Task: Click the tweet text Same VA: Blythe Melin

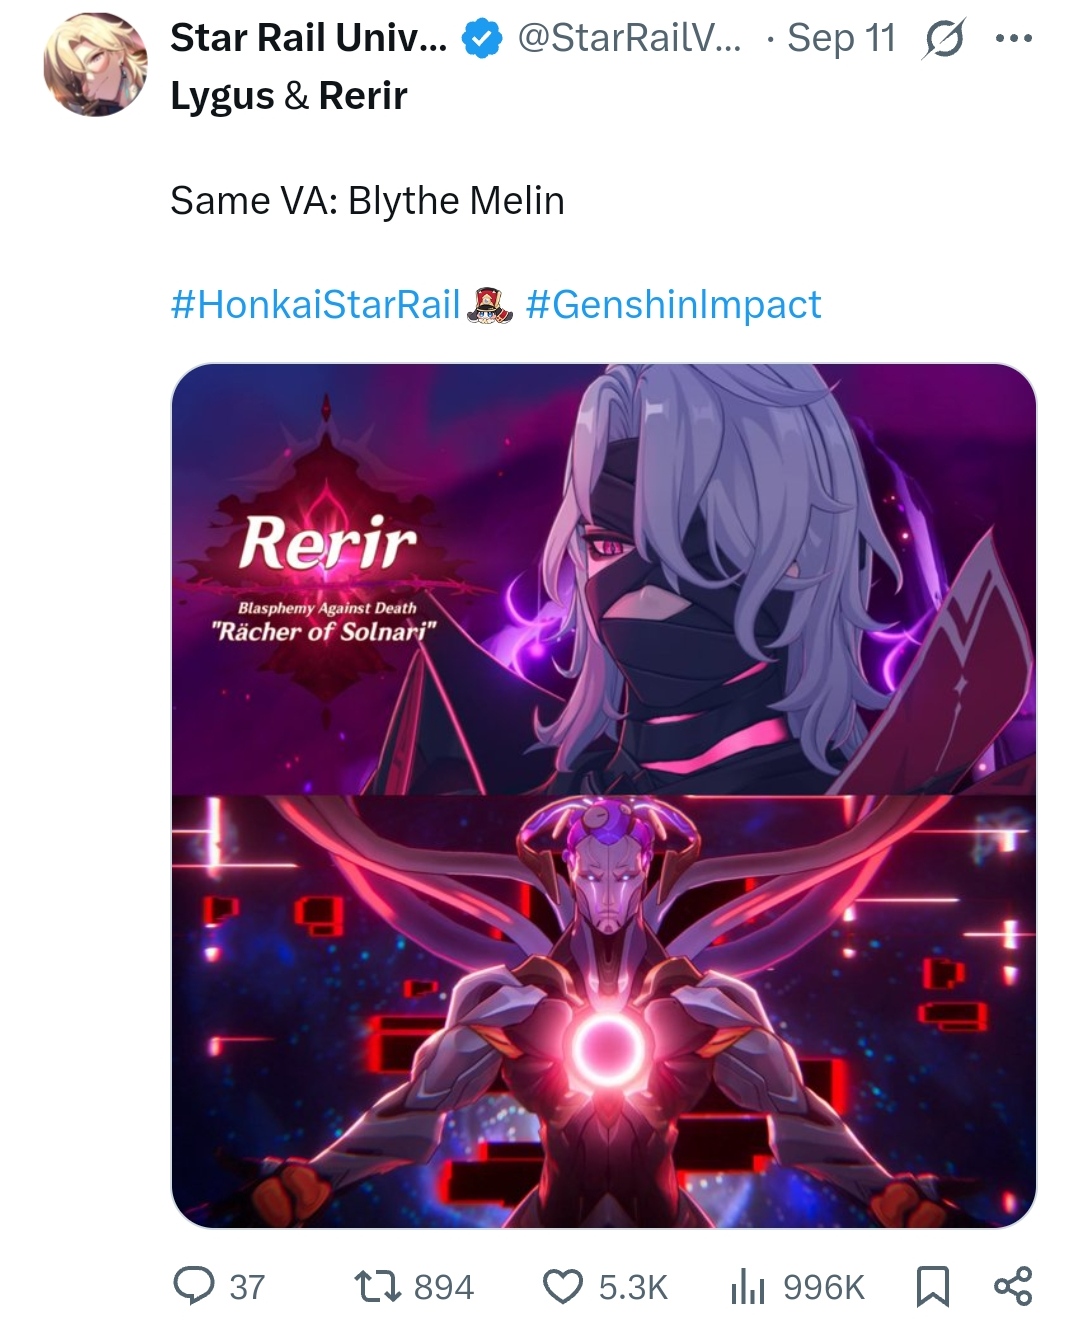Action: (x=367, y=201)
